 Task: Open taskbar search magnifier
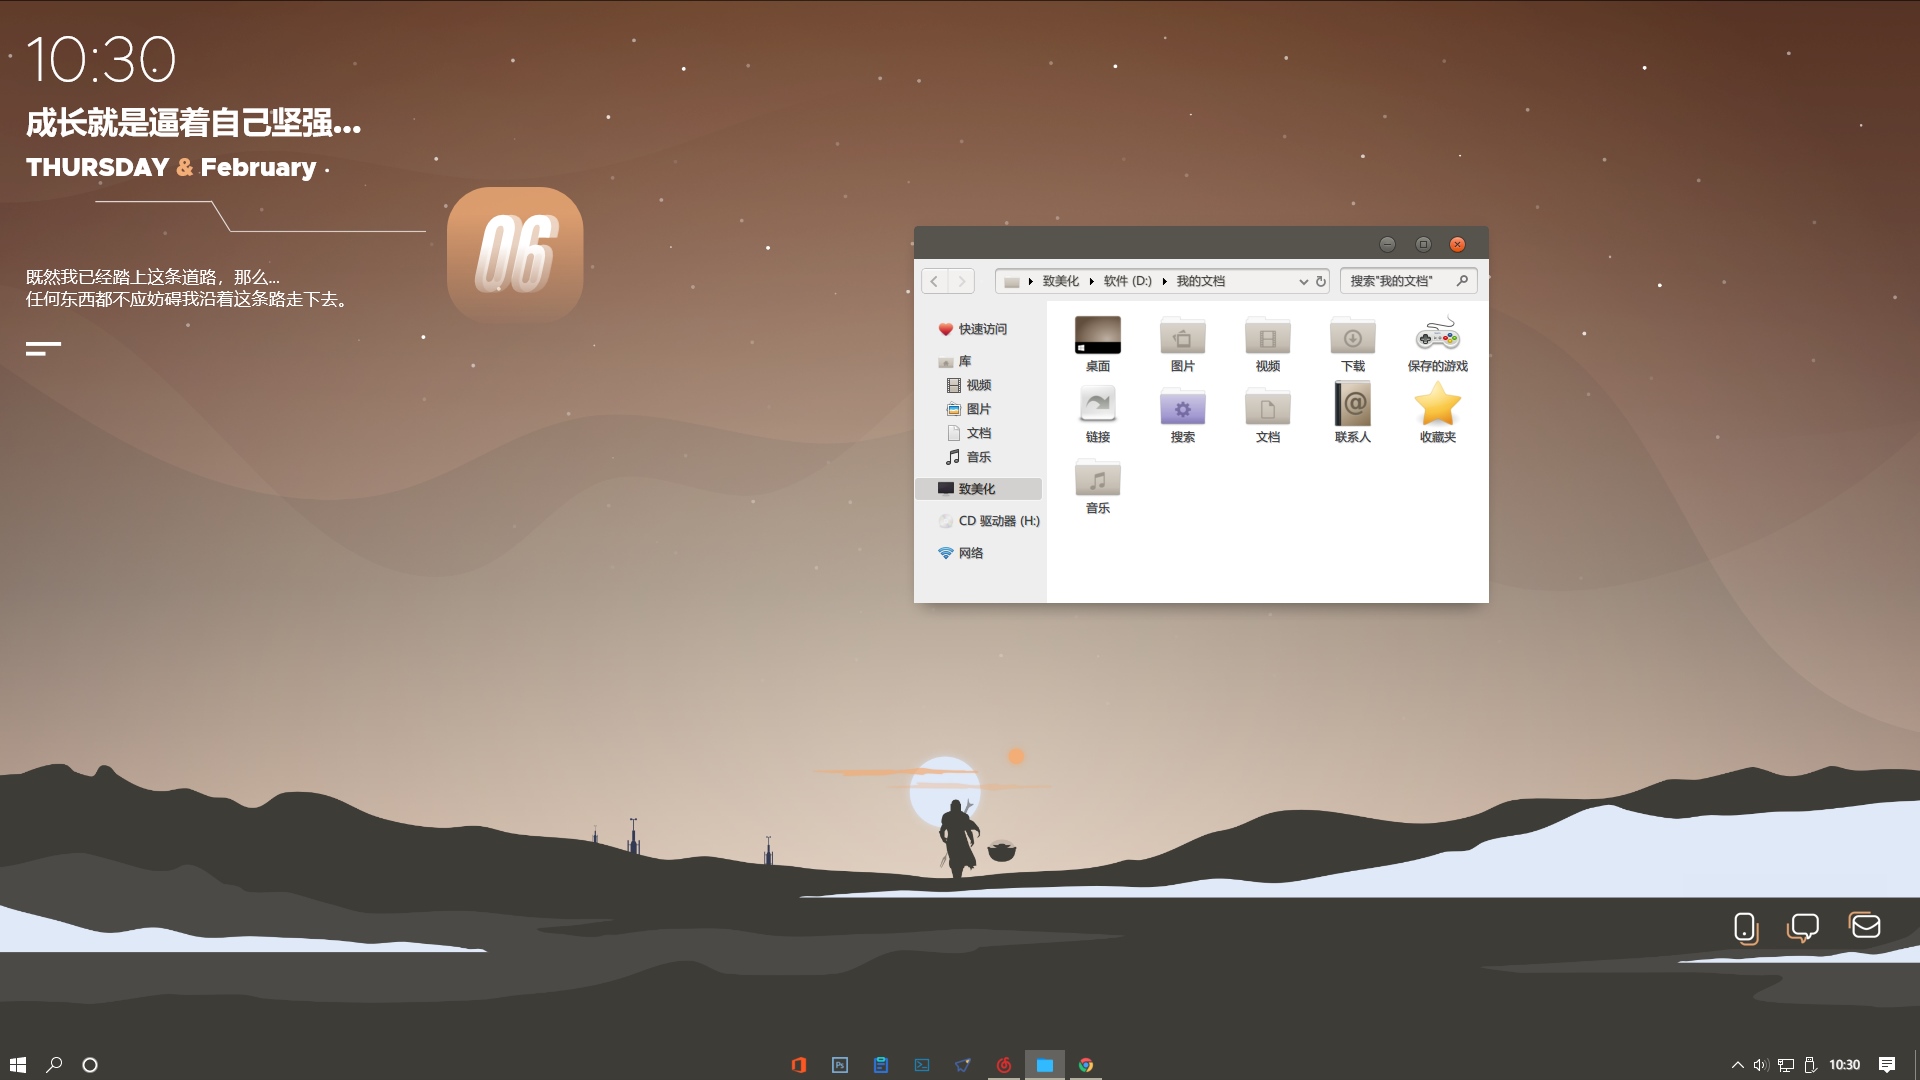pyautogui.click(x=54, y=1065)
